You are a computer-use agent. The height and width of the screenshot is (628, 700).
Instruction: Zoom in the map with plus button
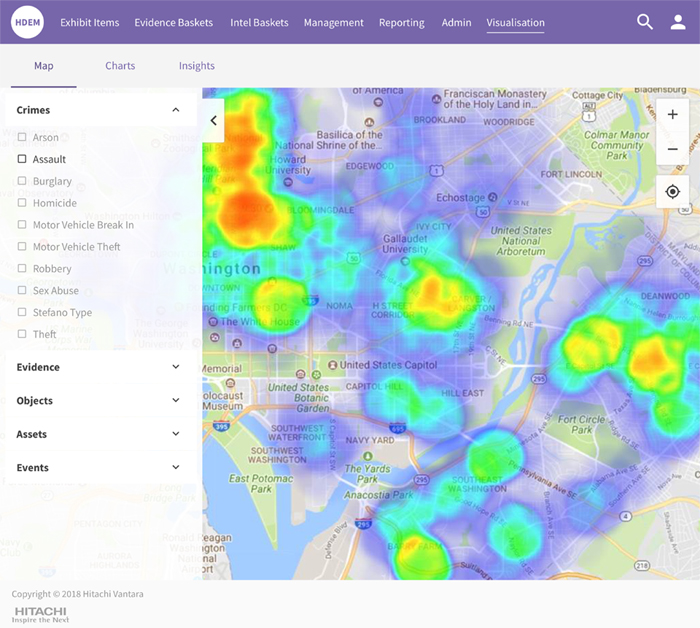click(x=672, y=115)
